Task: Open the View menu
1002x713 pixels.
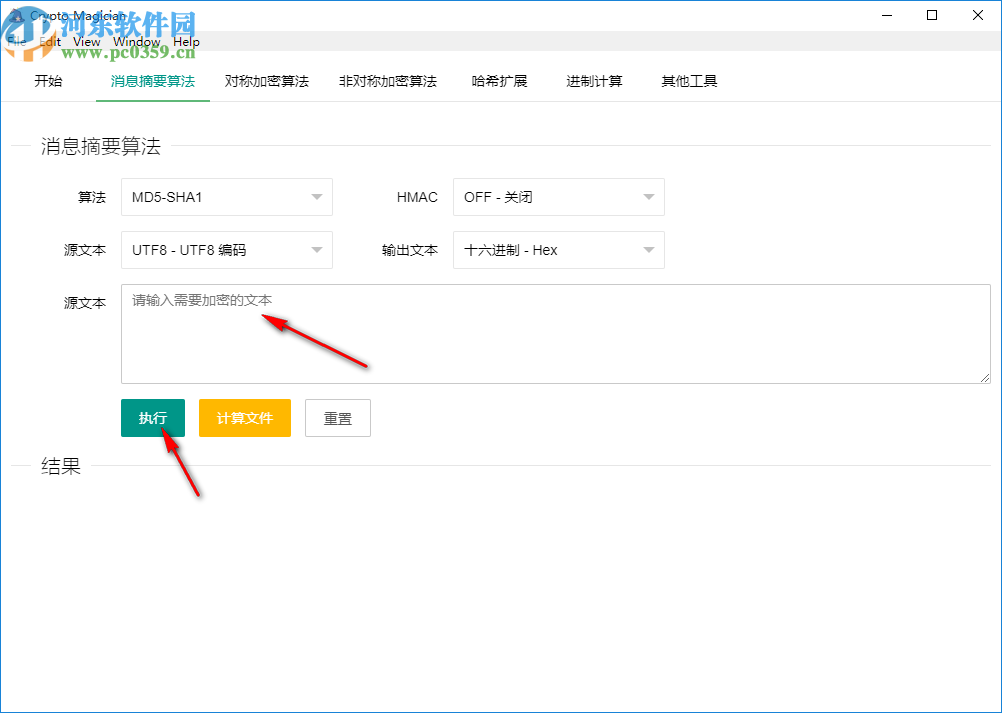Action: click(x=86, y=41)
